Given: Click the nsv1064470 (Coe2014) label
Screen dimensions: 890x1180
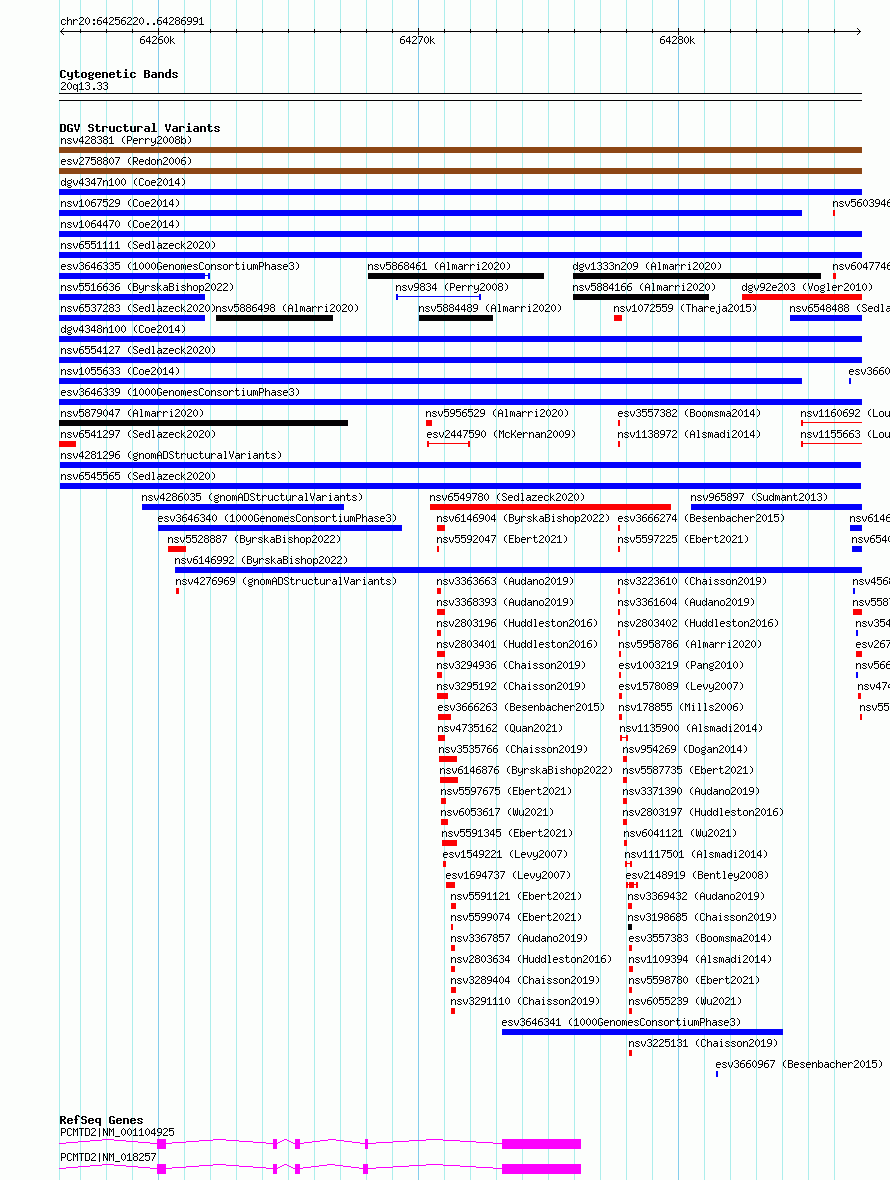Looking at the screenshot, I should pos(120,224).
